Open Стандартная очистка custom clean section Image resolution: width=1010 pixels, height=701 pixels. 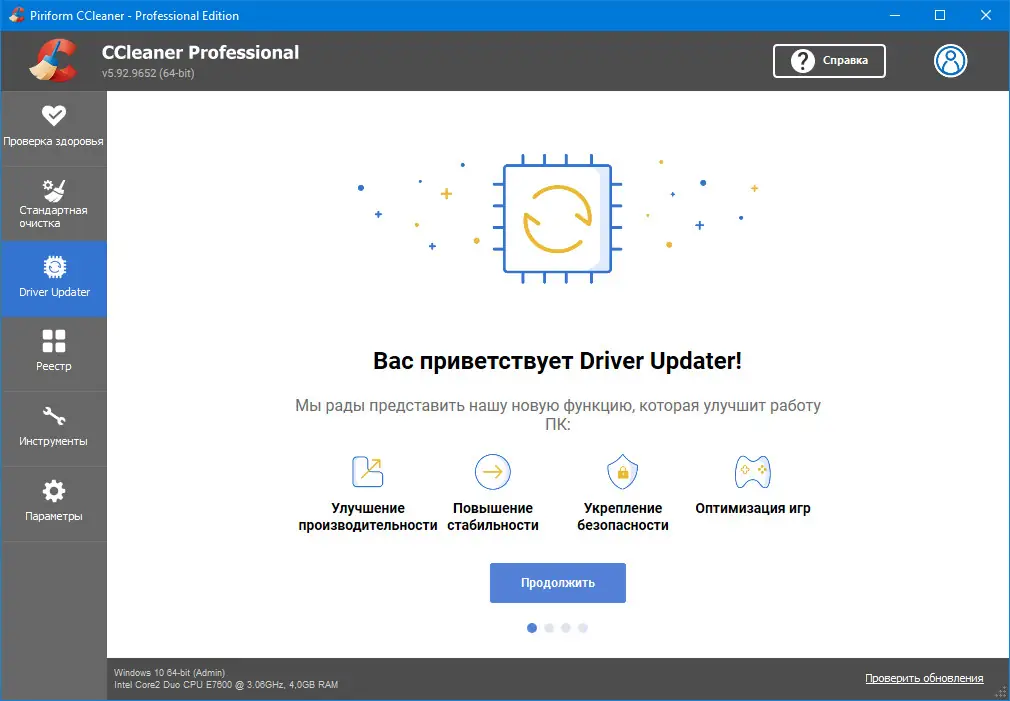(x=53, y=204)
